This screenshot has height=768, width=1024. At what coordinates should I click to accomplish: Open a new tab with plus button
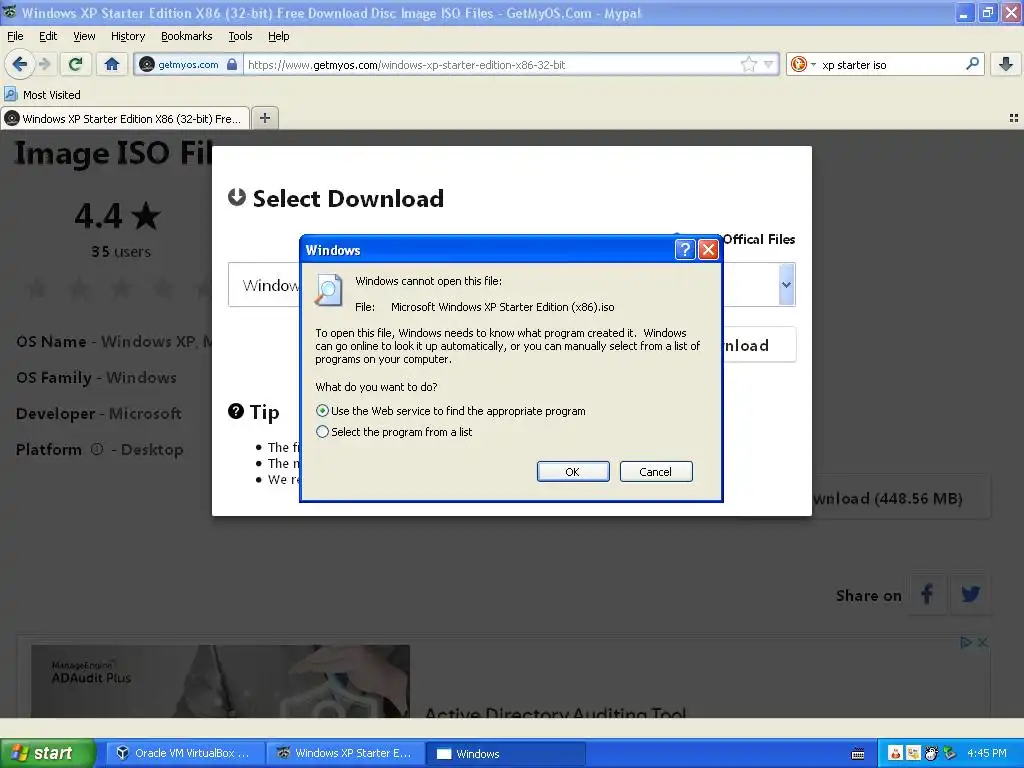(x=264, y=118)
